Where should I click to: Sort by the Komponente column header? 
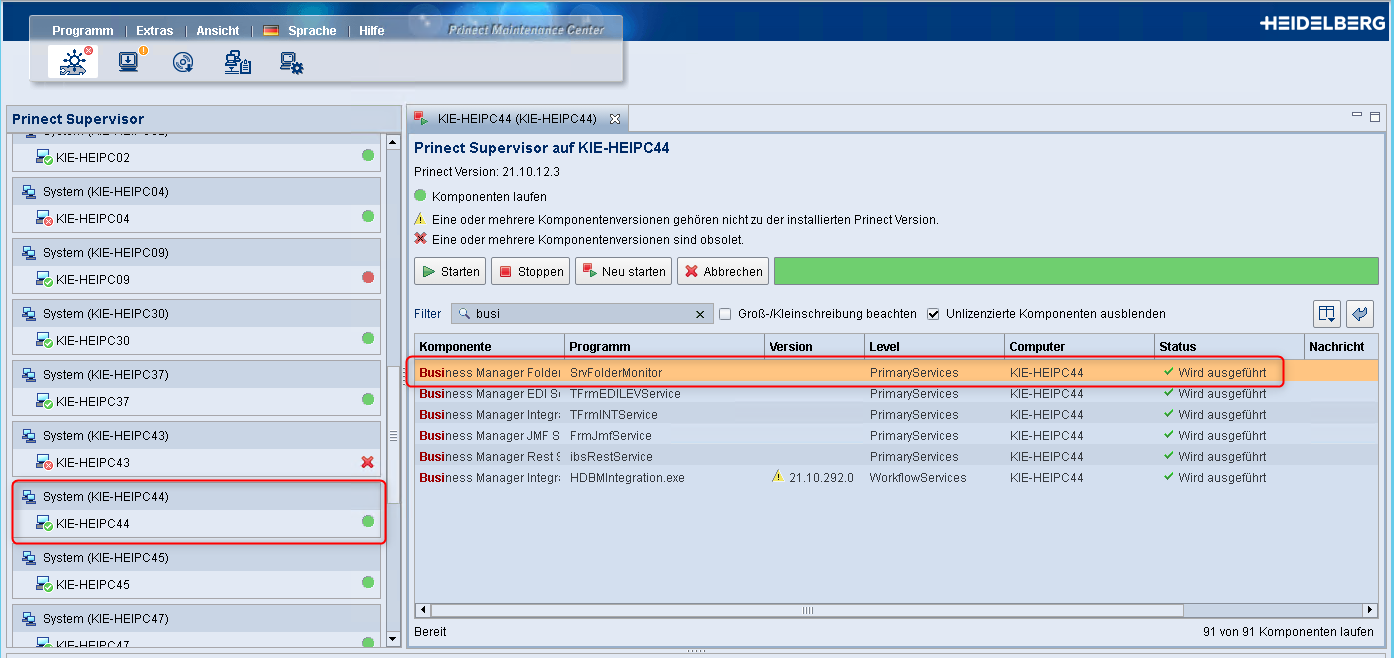490,347
